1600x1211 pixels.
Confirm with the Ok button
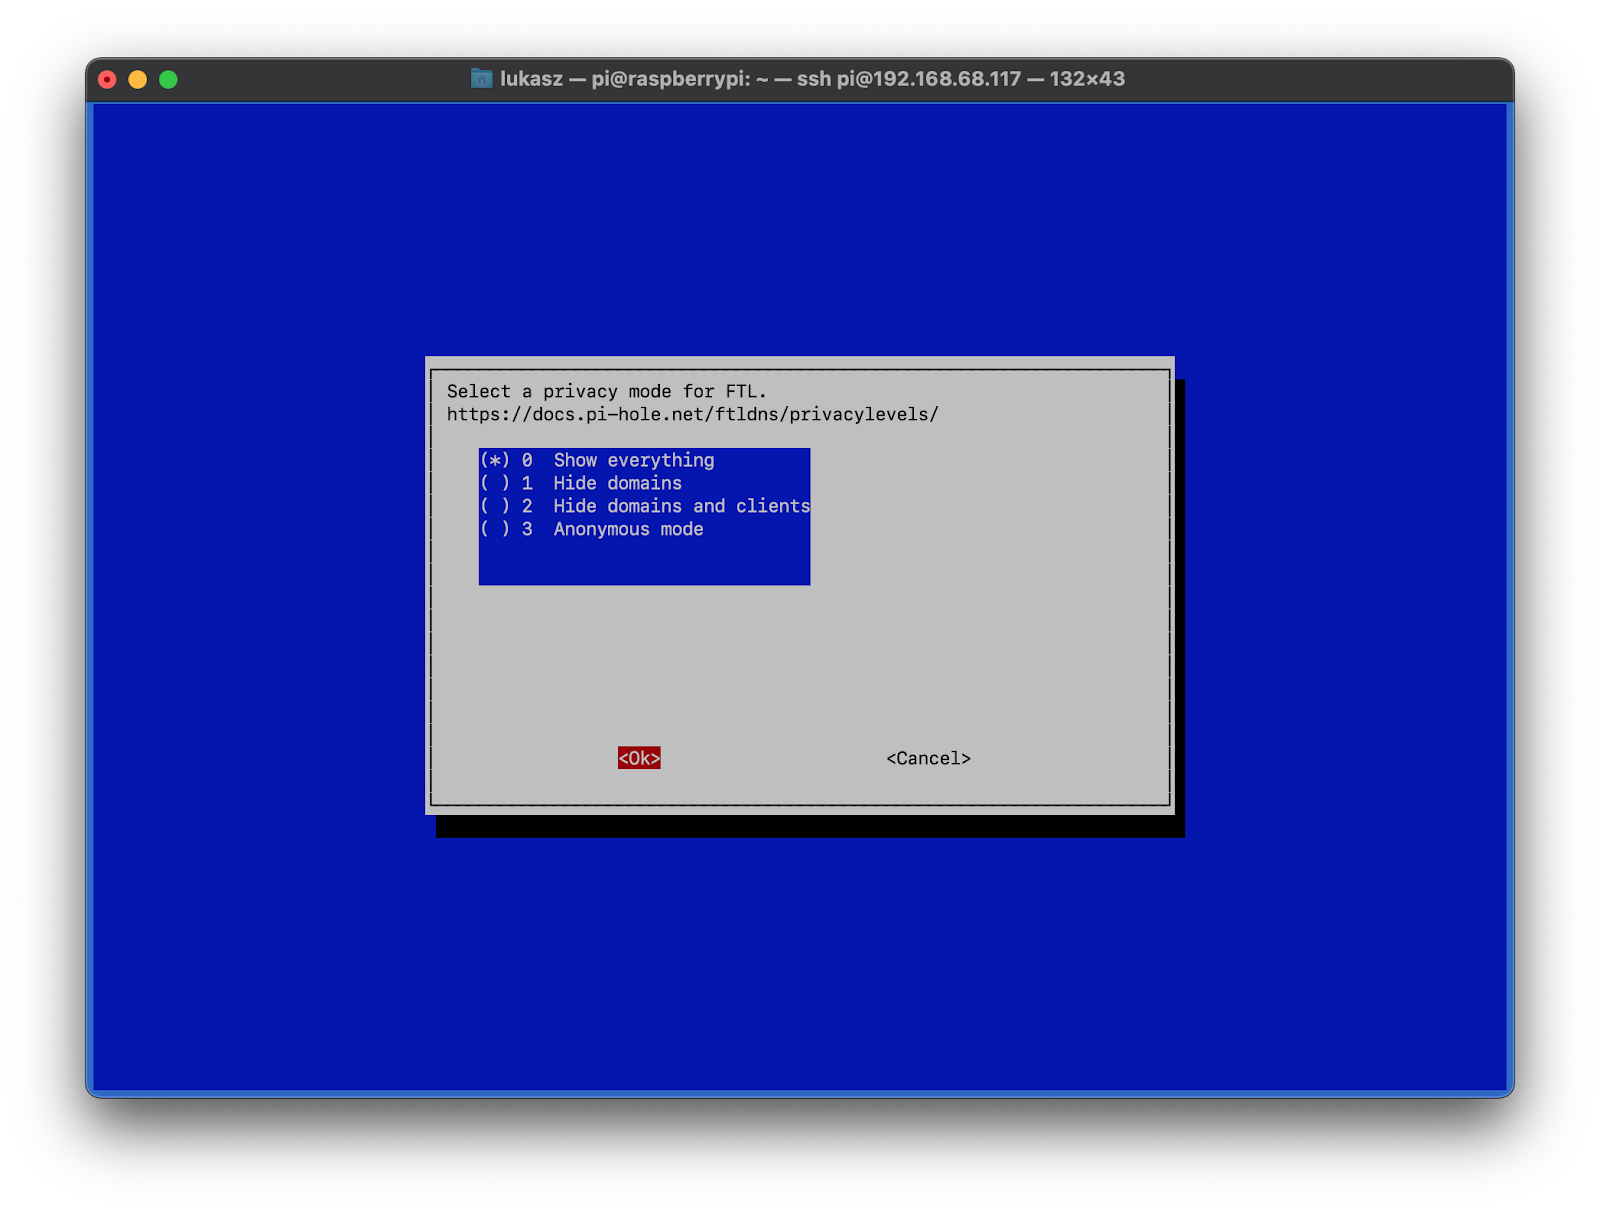[639, 758]
